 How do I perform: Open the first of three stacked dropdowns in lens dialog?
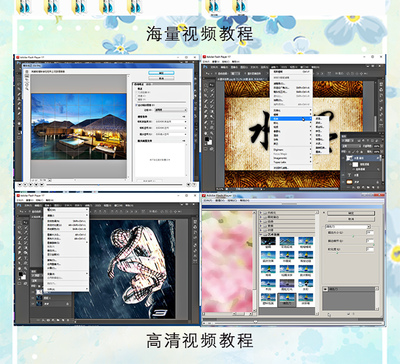click(170, 121)
